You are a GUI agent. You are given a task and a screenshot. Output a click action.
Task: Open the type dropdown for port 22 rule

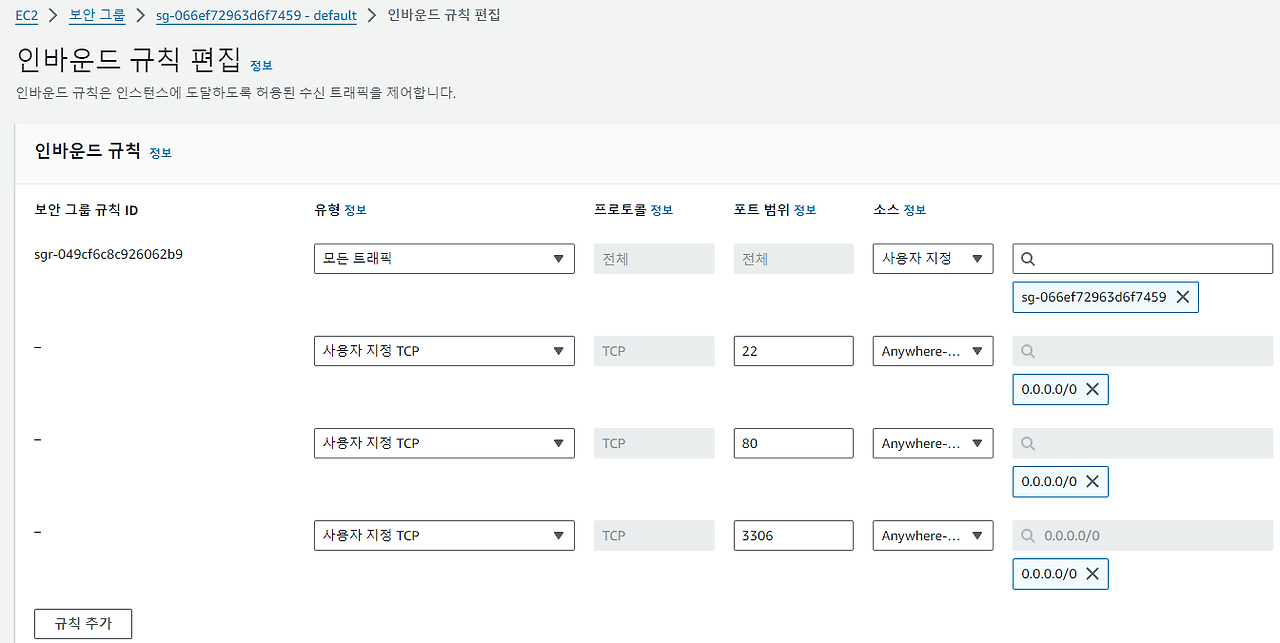click(444, 351)
